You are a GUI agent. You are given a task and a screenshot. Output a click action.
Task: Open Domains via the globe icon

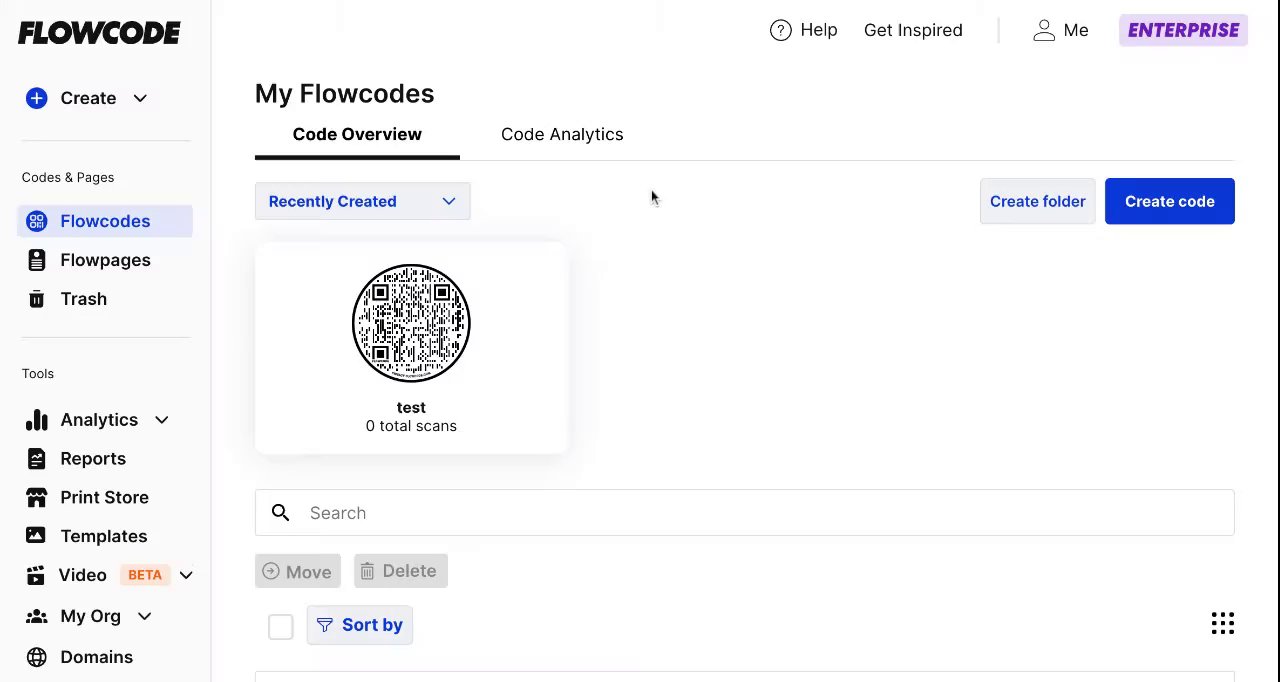click(37, 657)
